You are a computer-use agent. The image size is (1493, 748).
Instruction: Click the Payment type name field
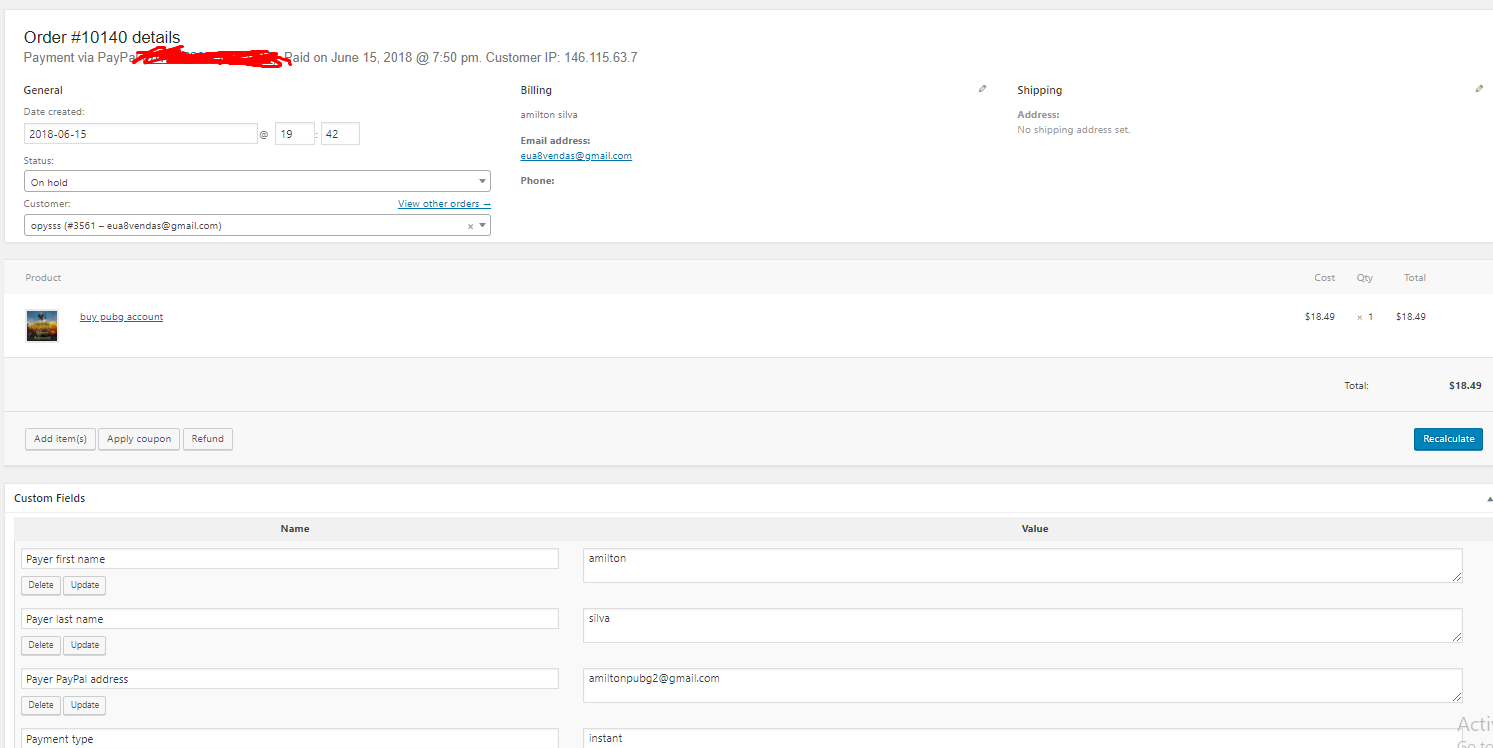290,738
